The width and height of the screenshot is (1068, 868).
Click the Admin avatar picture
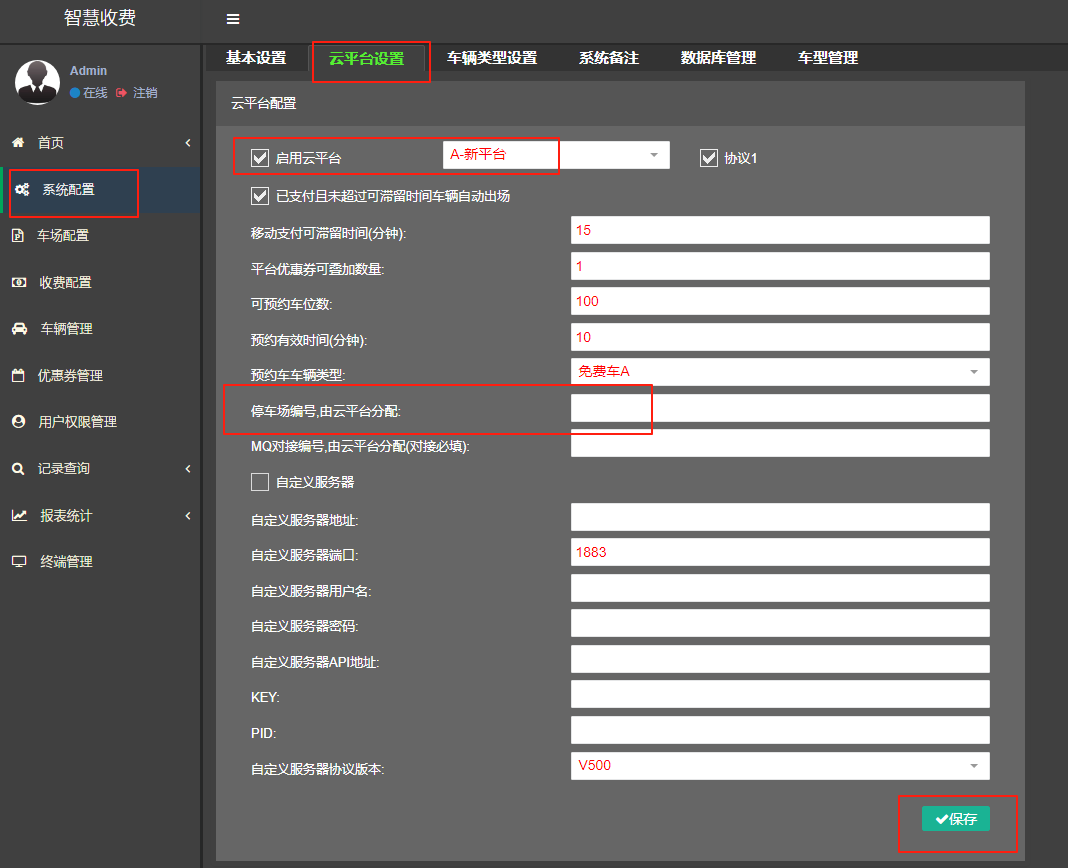pos(37,82)
